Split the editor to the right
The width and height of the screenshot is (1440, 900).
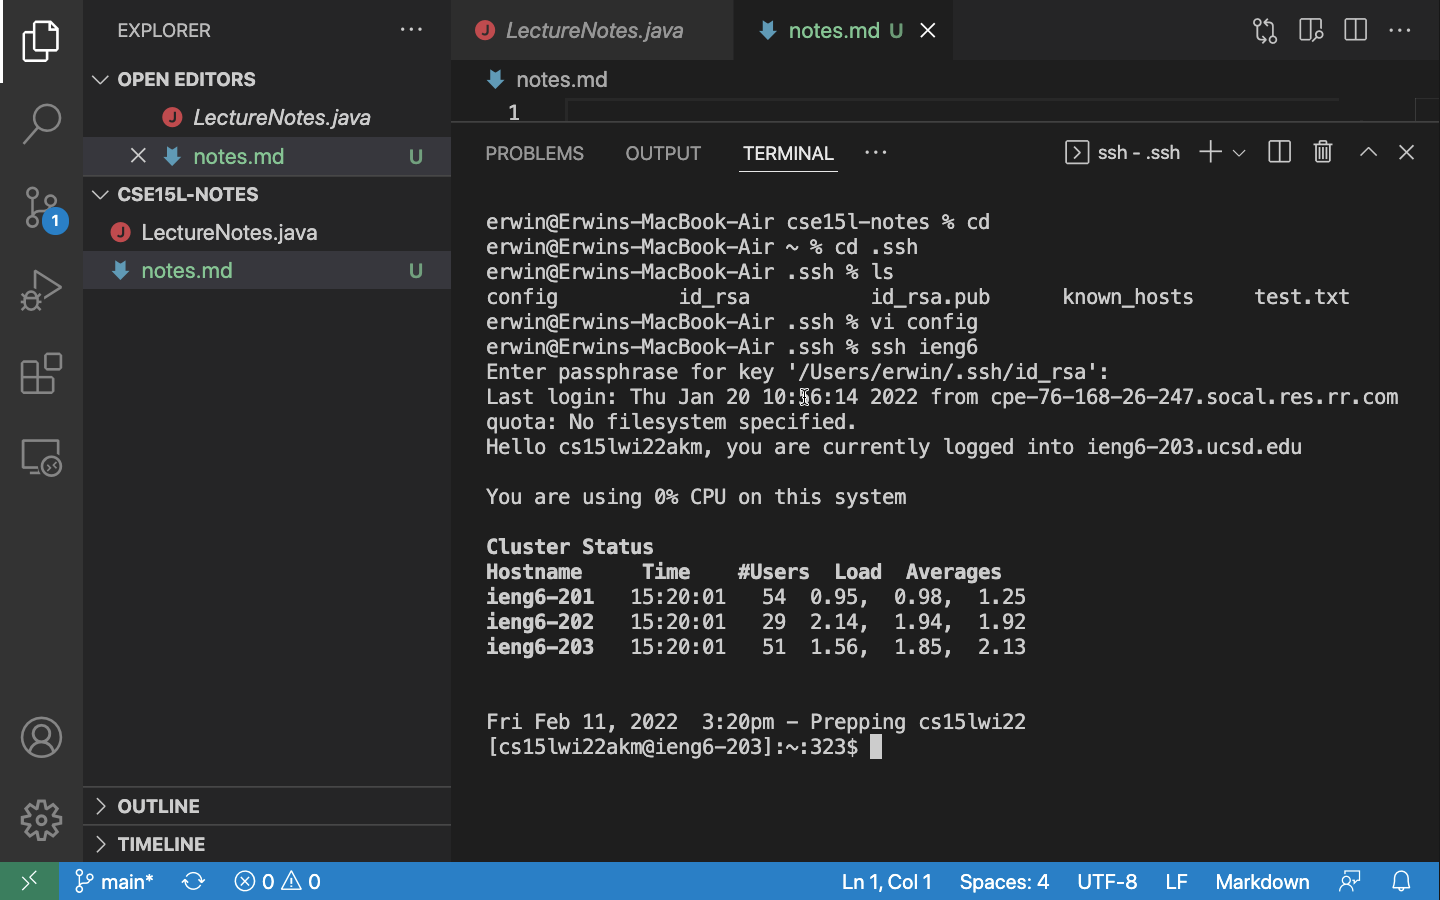pyautogui.click(x=1356, y=30)
